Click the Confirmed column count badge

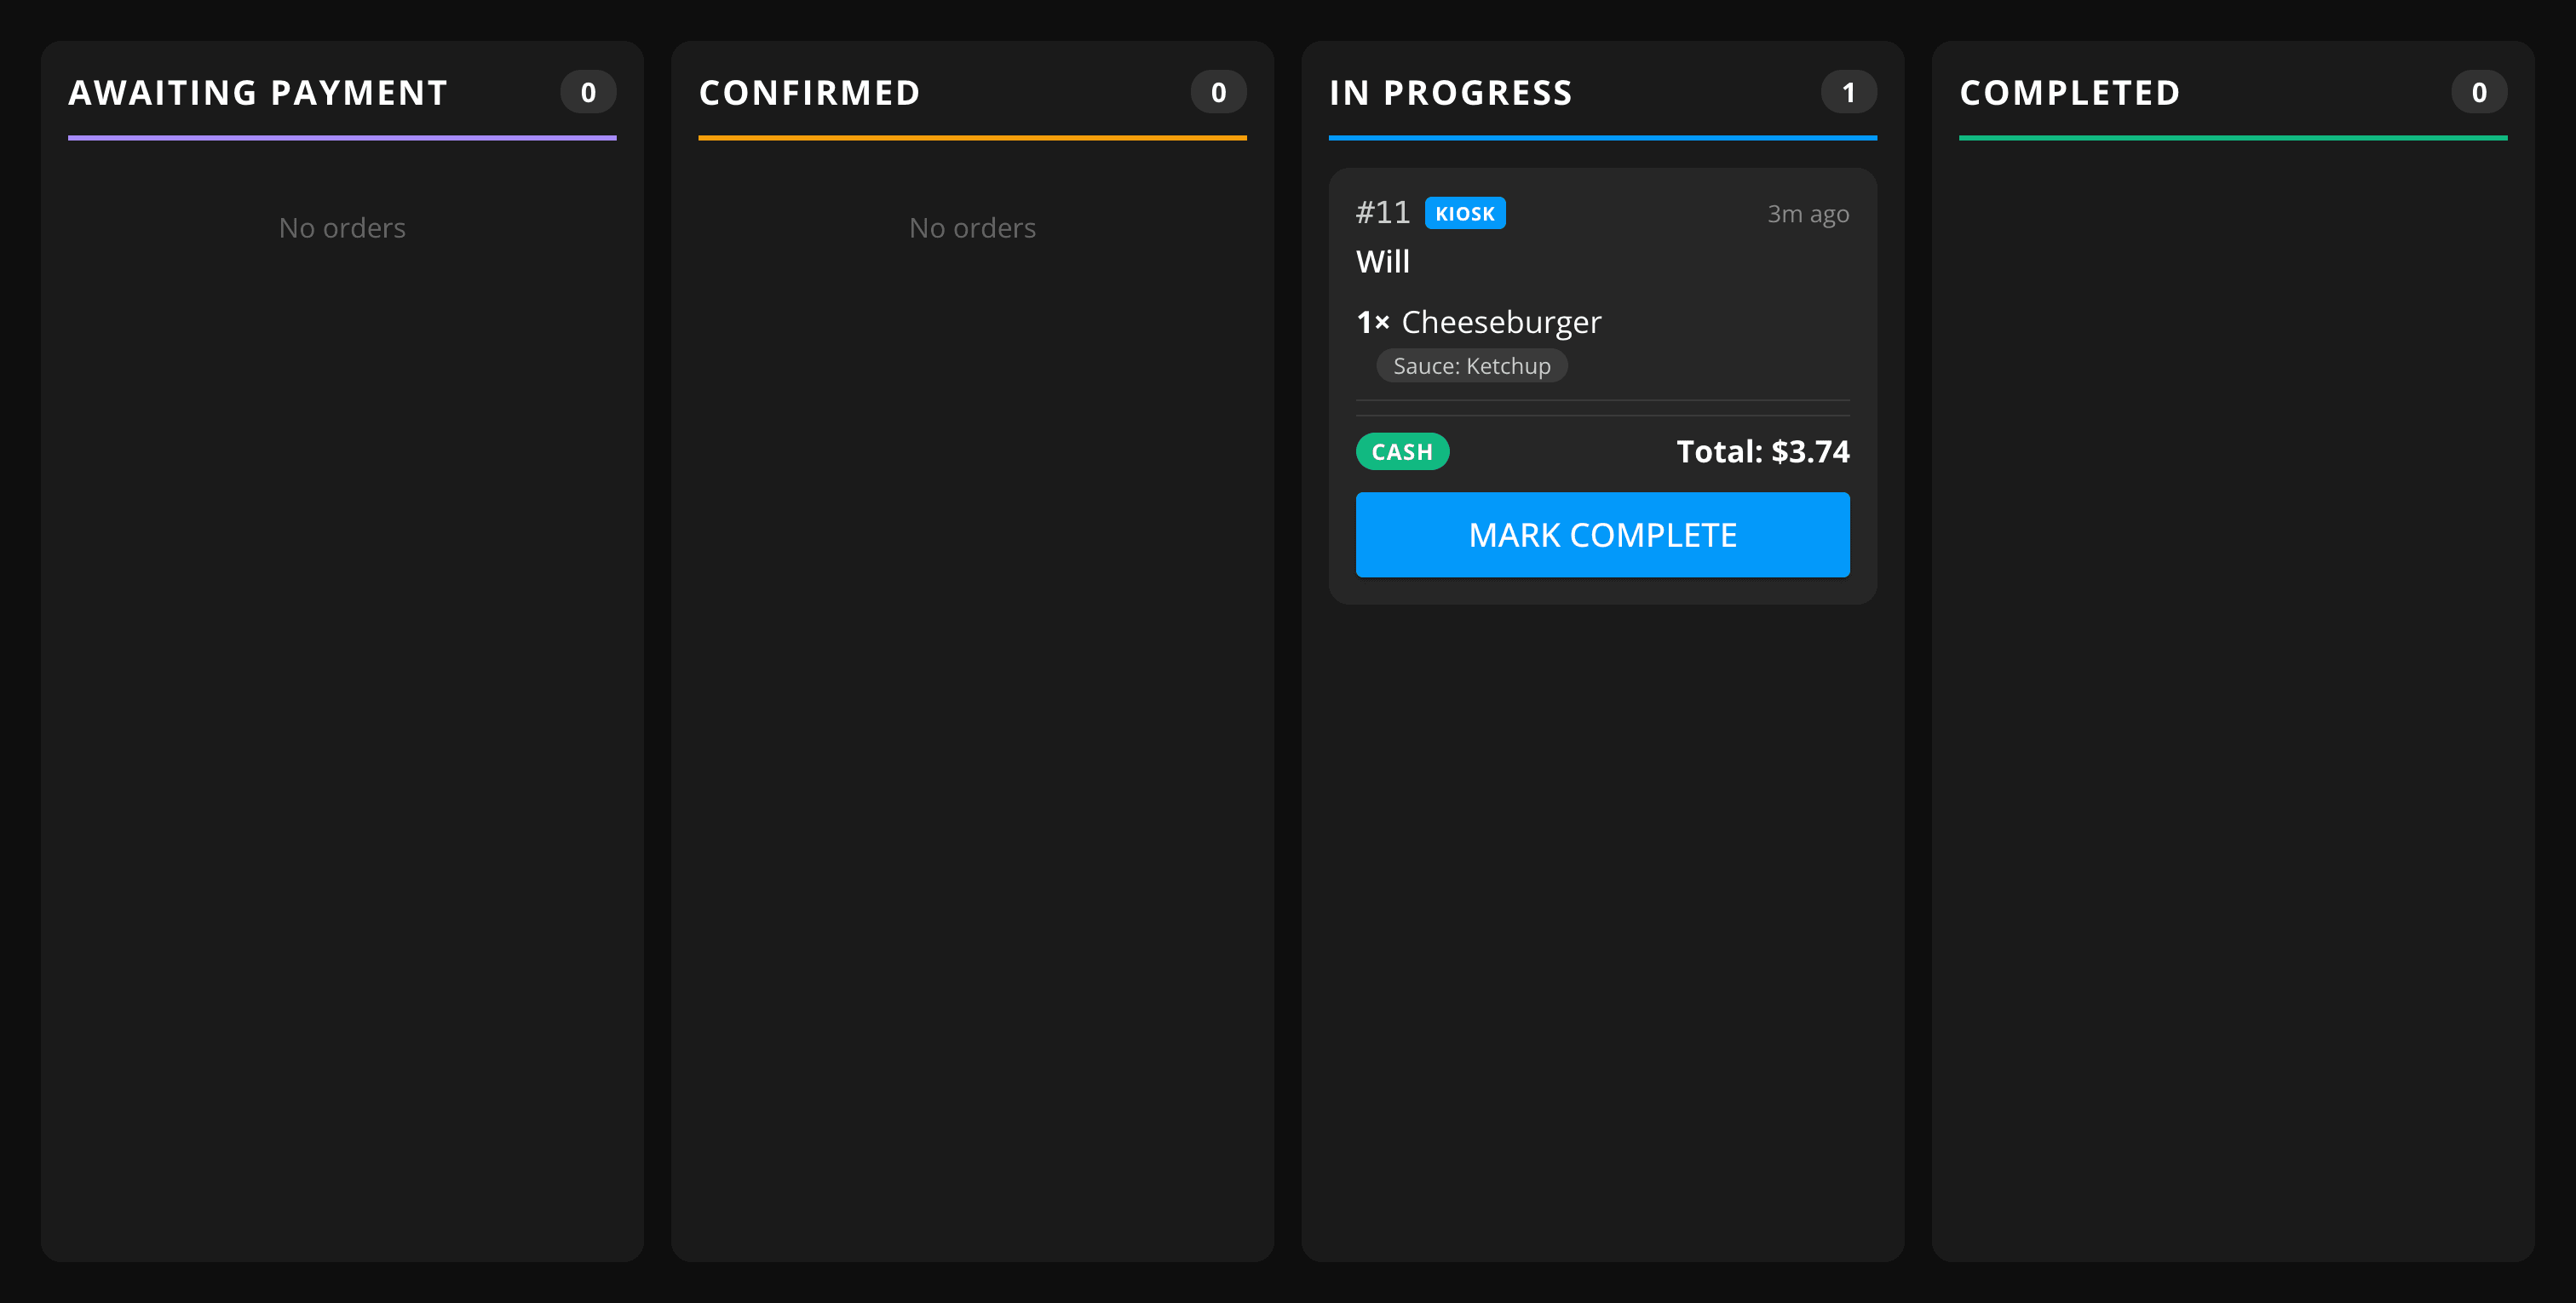click(1218, 92)
